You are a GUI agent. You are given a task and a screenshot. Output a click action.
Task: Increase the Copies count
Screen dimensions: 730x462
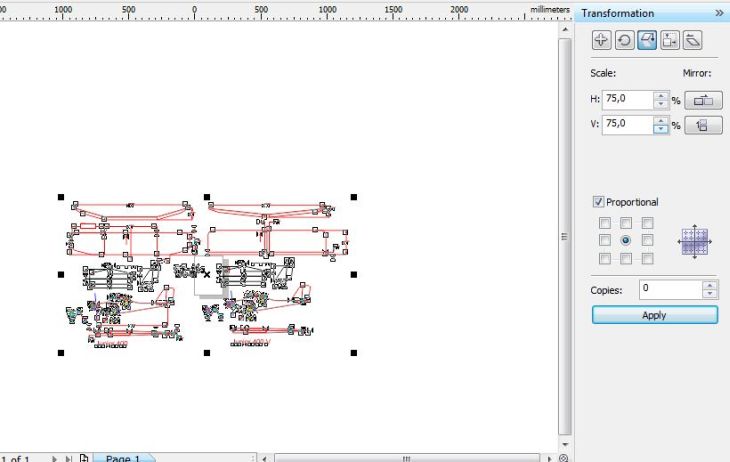click(x=710, y=285)
